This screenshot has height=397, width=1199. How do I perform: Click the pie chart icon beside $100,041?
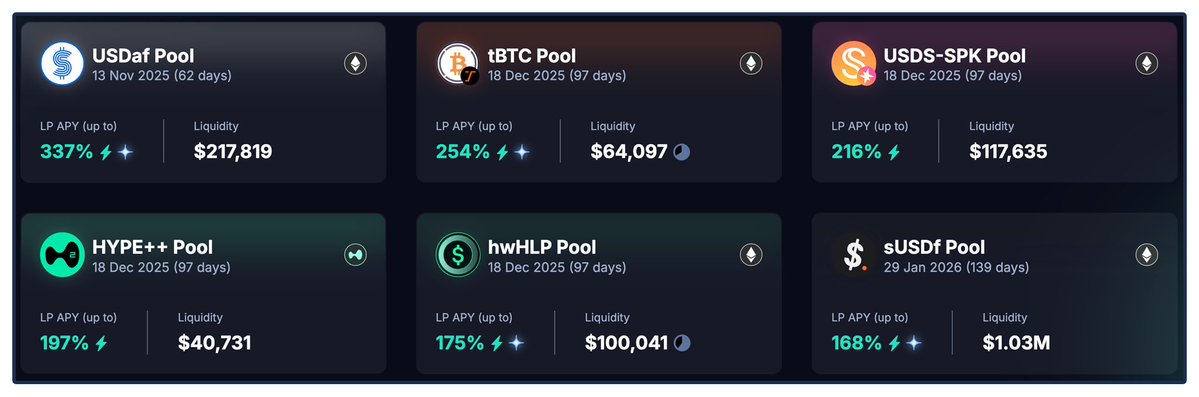click(x=681, y=343)
